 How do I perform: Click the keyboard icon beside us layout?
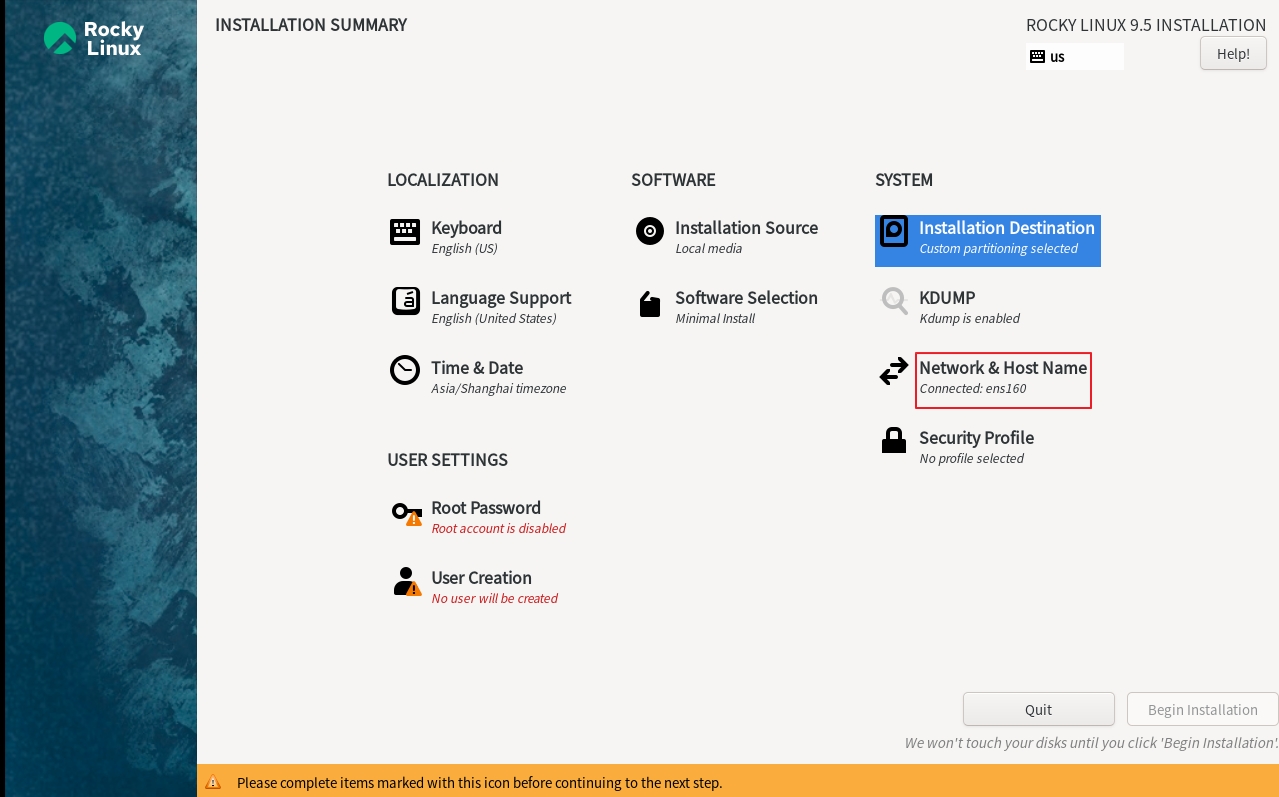1037,57
